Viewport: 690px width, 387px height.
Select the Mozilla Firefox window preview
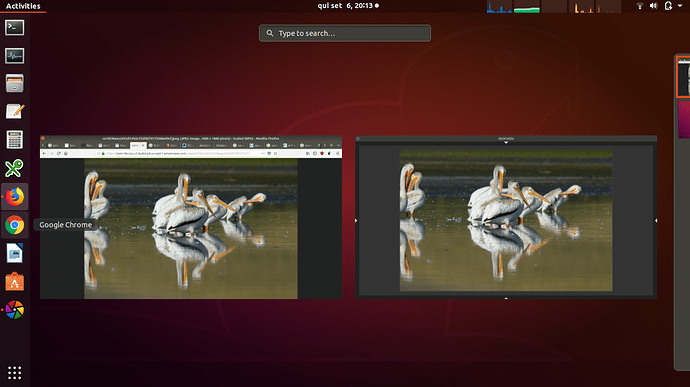191,217
